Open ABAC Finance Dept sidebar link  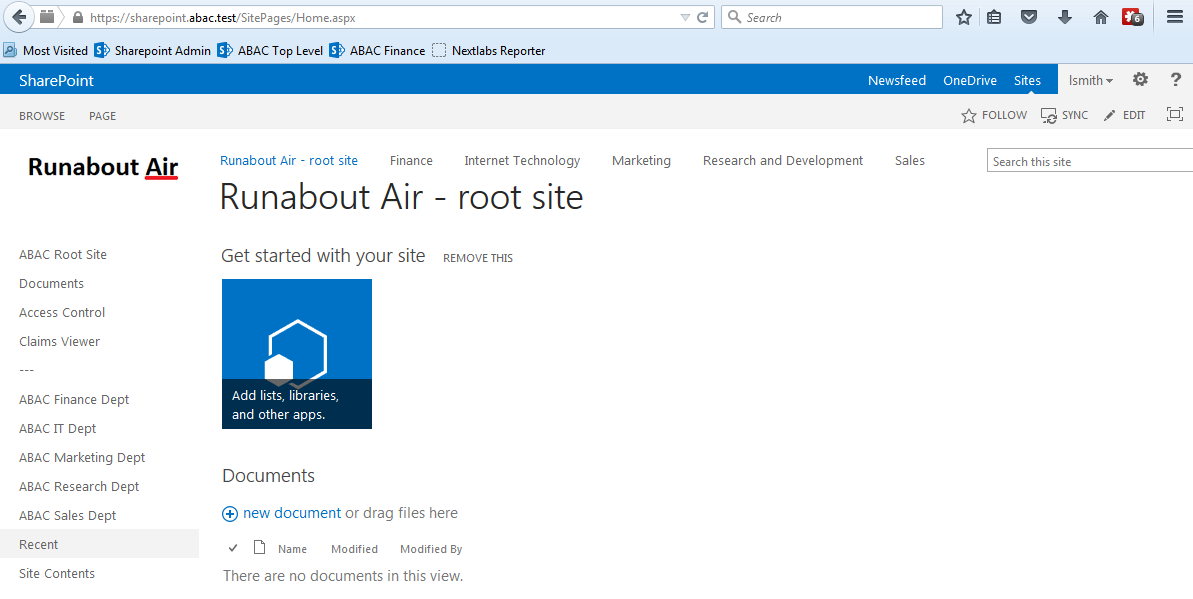click(75, 399)
